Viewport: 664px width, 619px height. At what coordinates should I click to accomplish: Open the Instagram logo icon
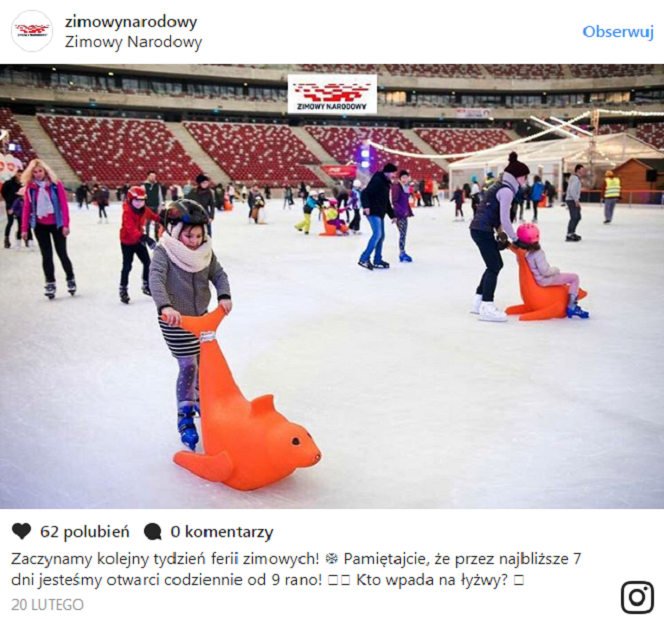pyautogui.click(x=637, y=598)
